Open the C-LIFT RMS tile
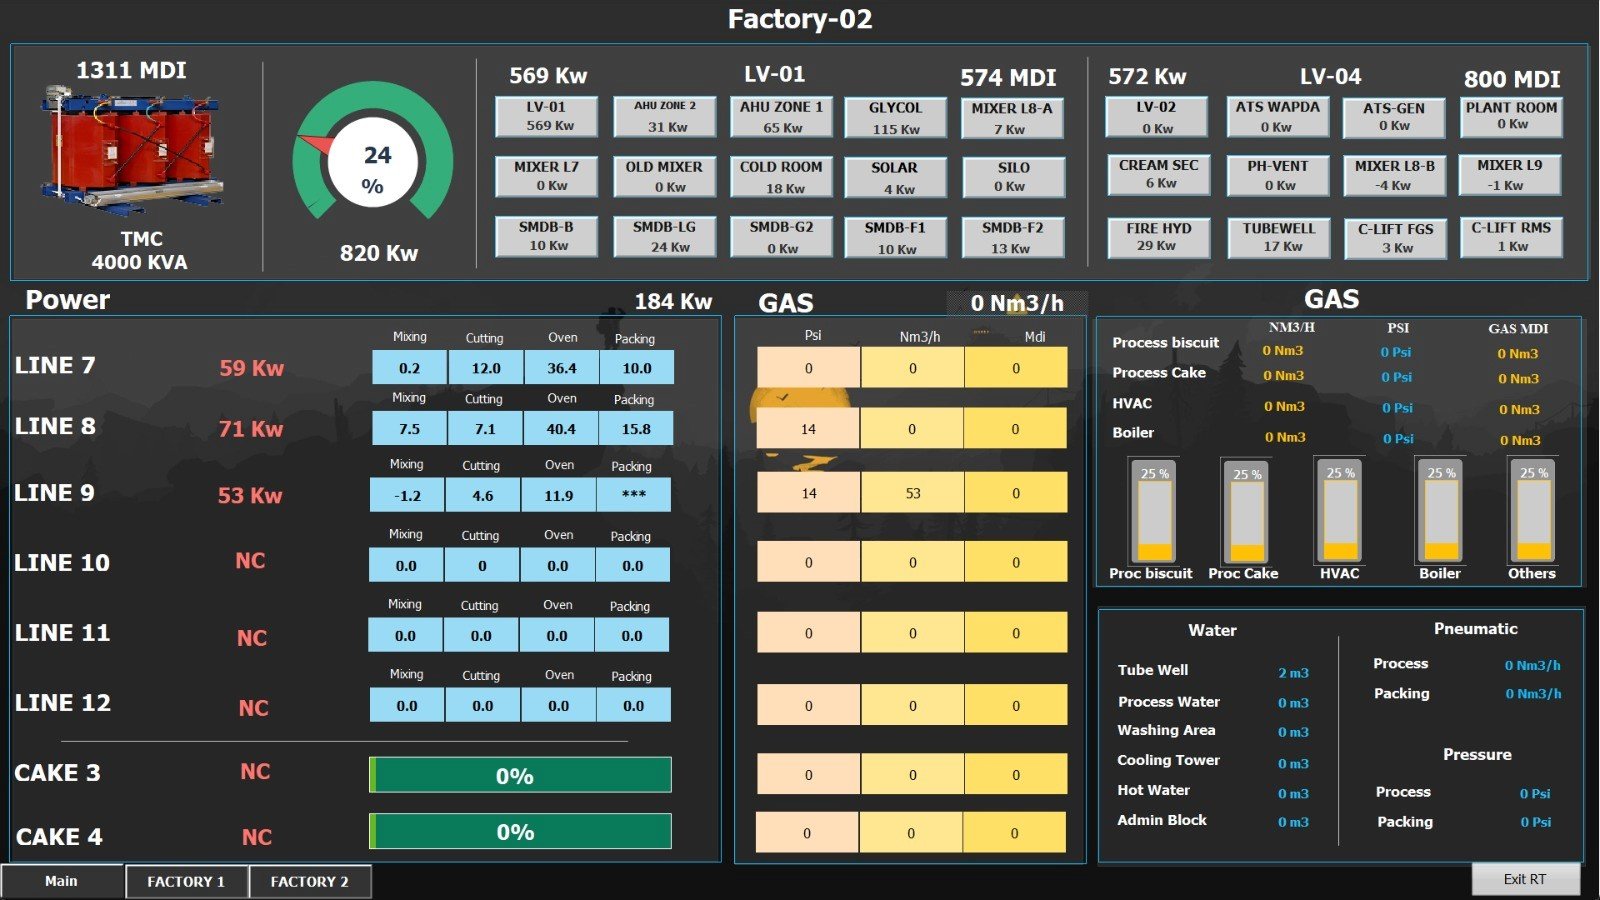The image size is (1600, 900). (x=1511, y=237)
